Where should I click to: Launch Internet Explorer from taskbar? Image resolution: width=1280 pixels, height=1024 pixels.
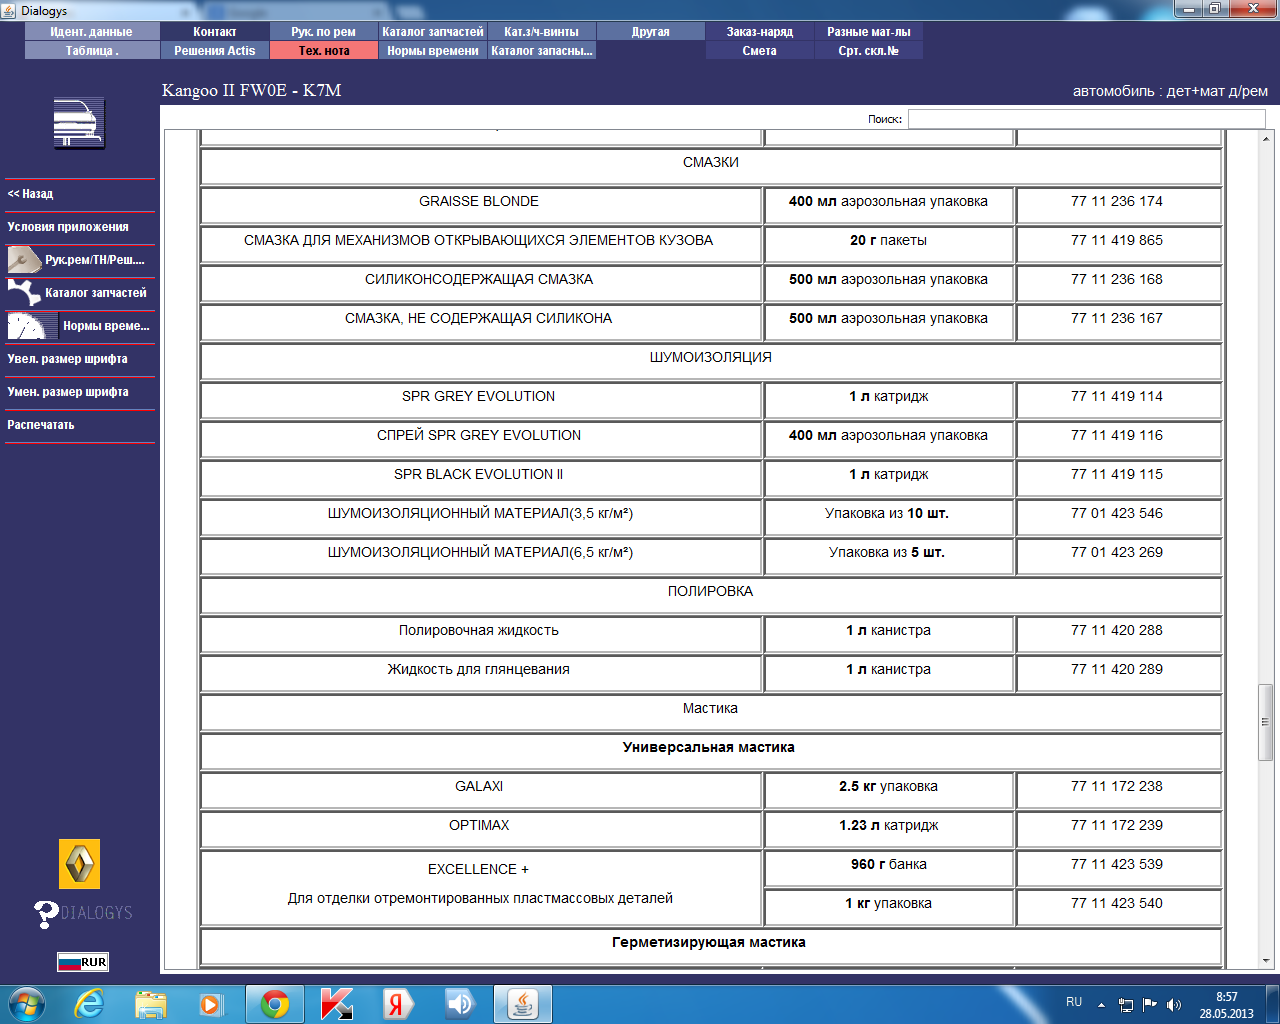pos(89,1004)
